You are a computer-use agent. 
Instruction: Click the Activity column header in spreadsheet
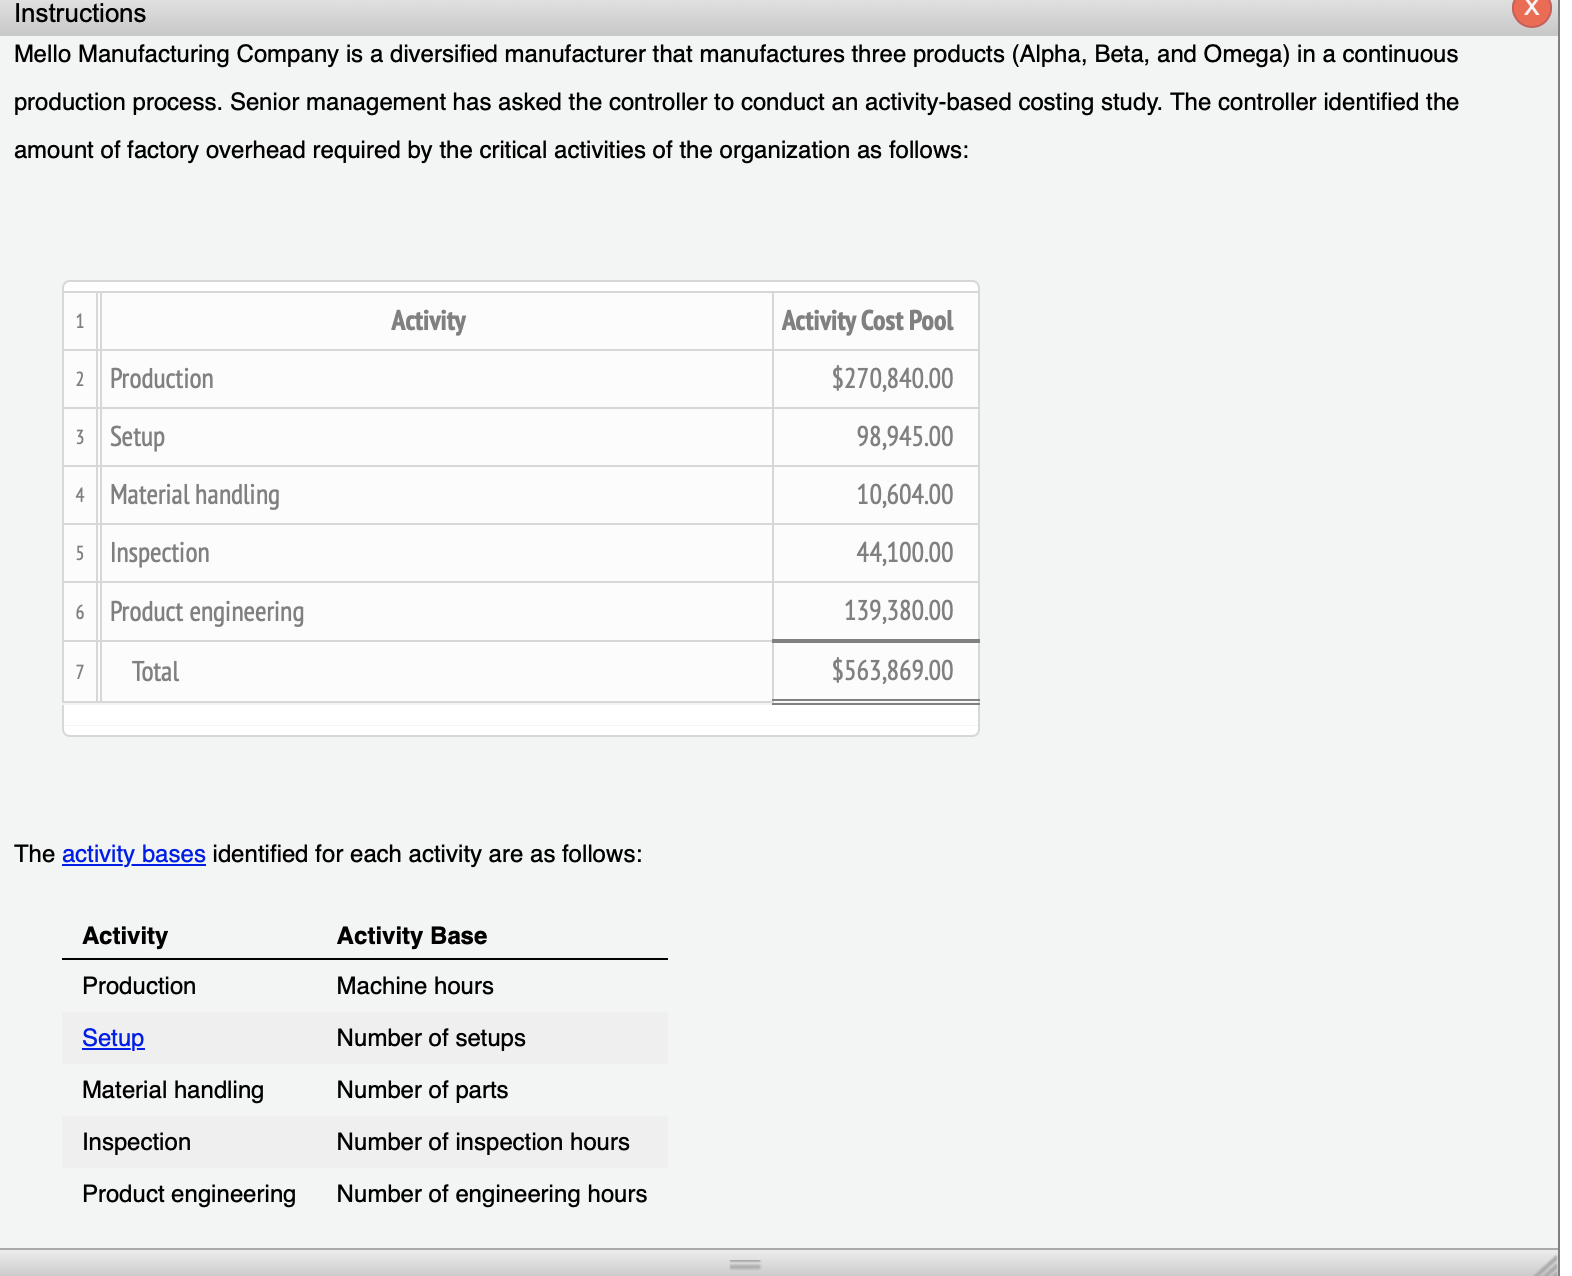pyautogui.click(x=428, y=321)
